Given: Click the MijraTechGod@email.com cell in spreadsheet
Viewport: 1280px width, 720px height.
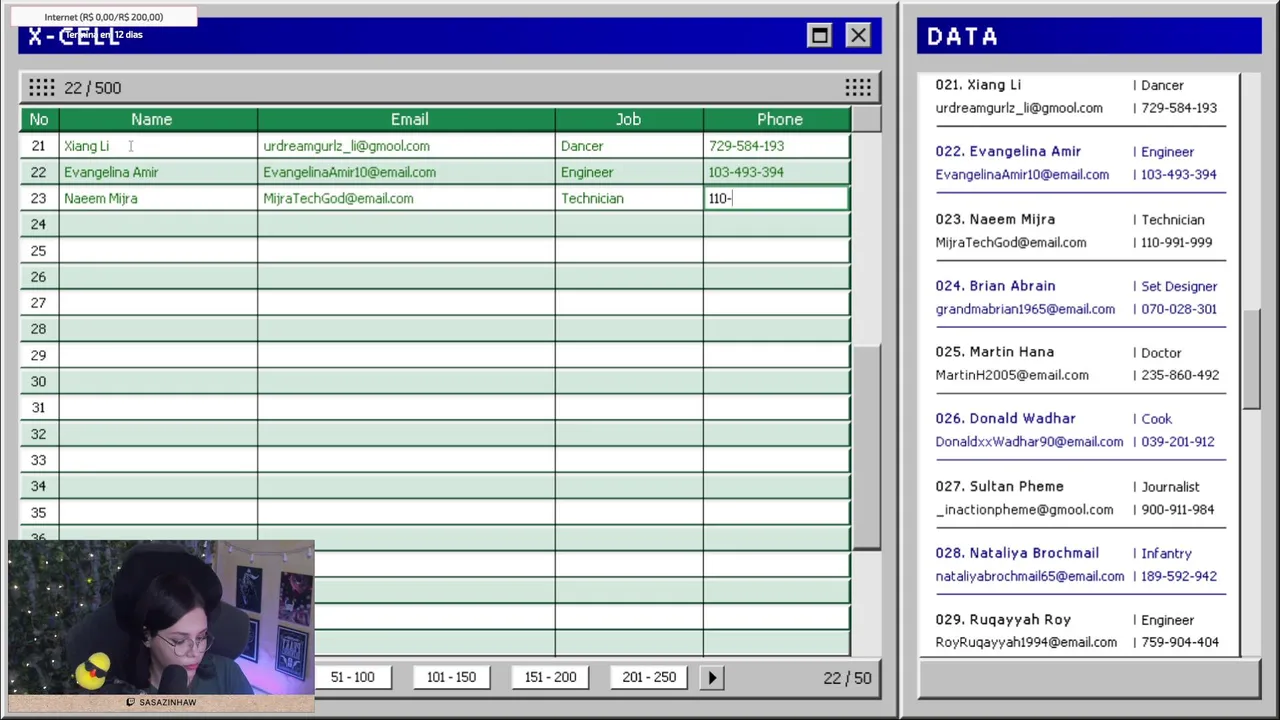Looking at the screenshot, I should 406,198.
